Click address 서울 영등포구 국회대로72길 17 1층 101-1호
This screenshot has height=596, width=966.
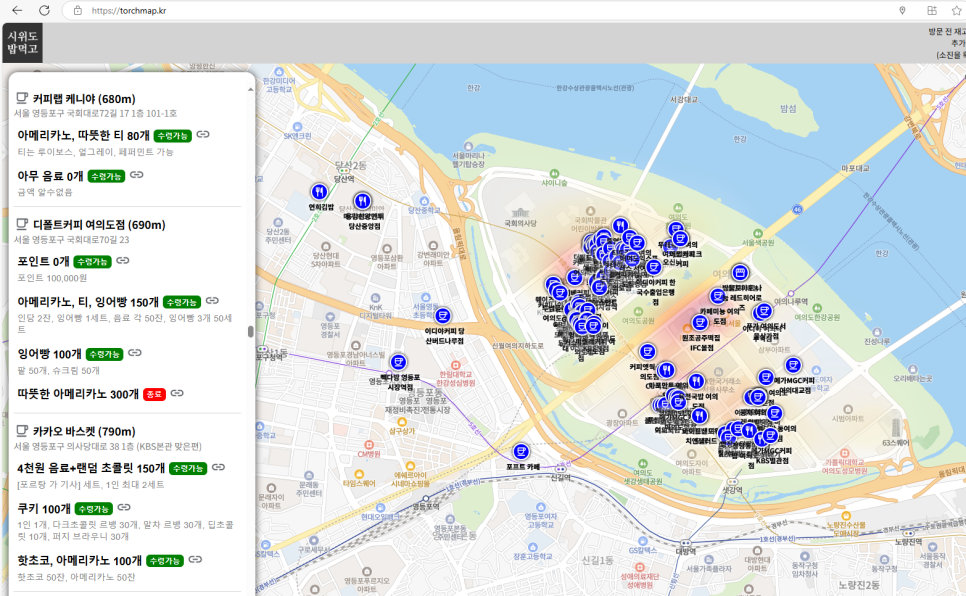coord(95,113)
